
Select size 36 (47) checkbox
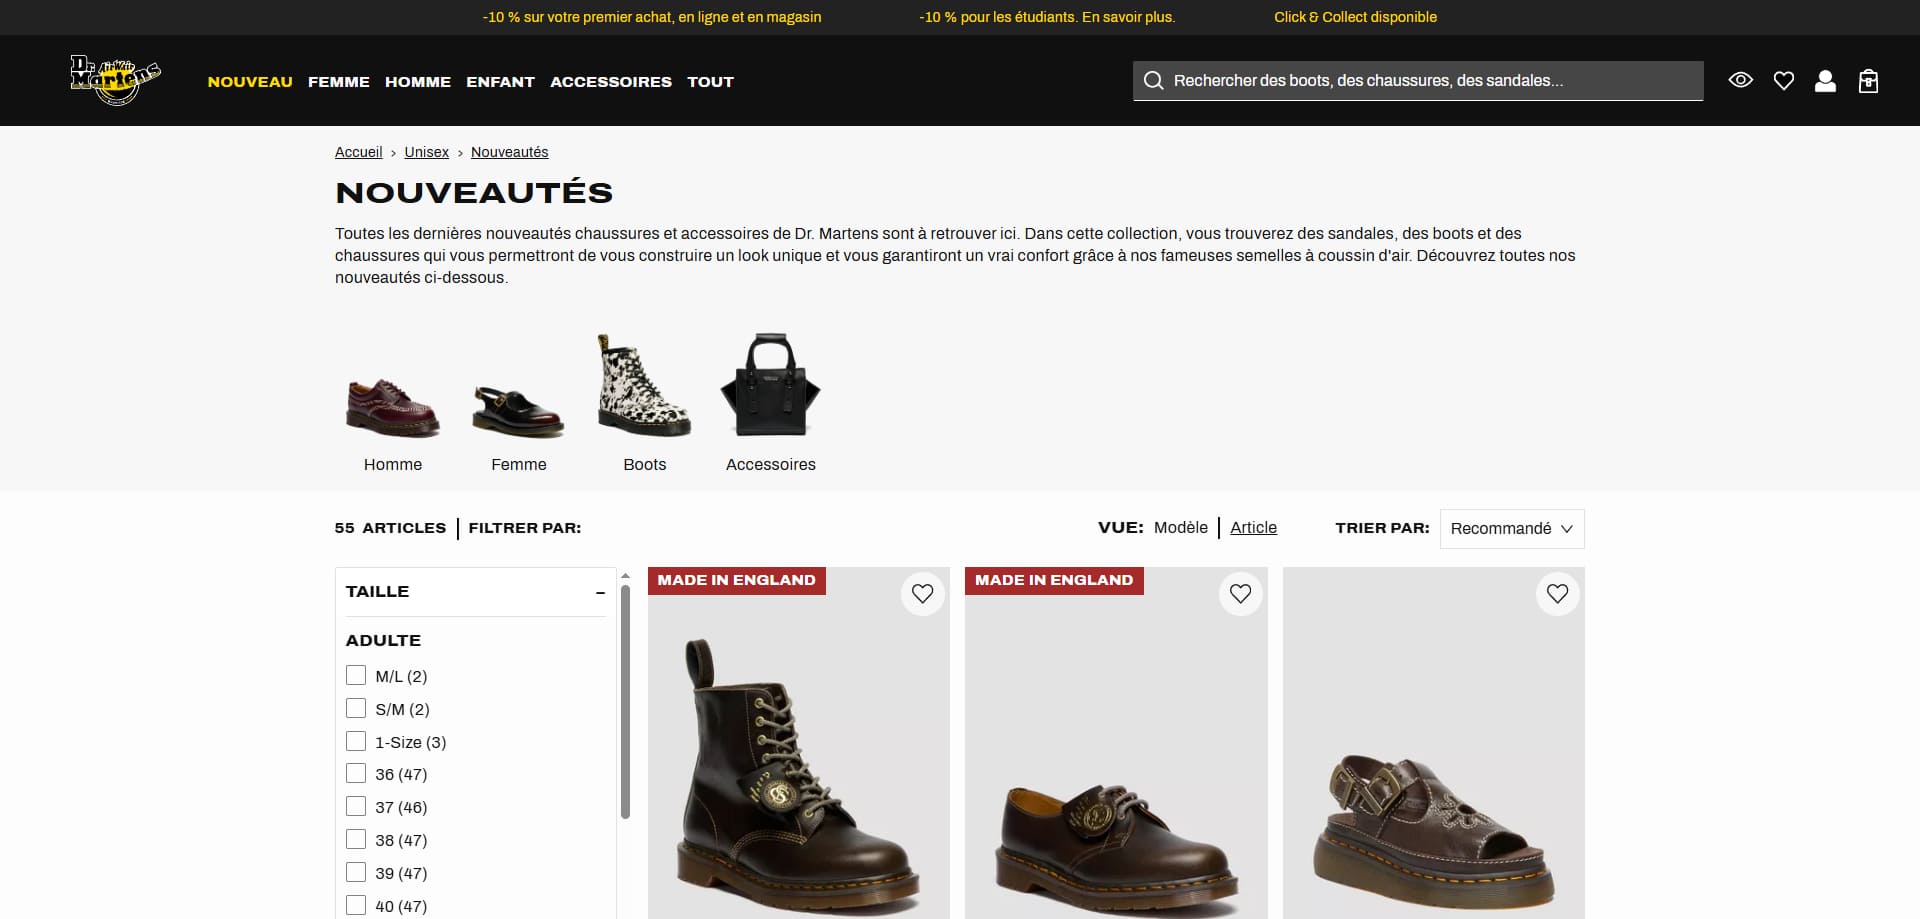(x=356, y=773)
